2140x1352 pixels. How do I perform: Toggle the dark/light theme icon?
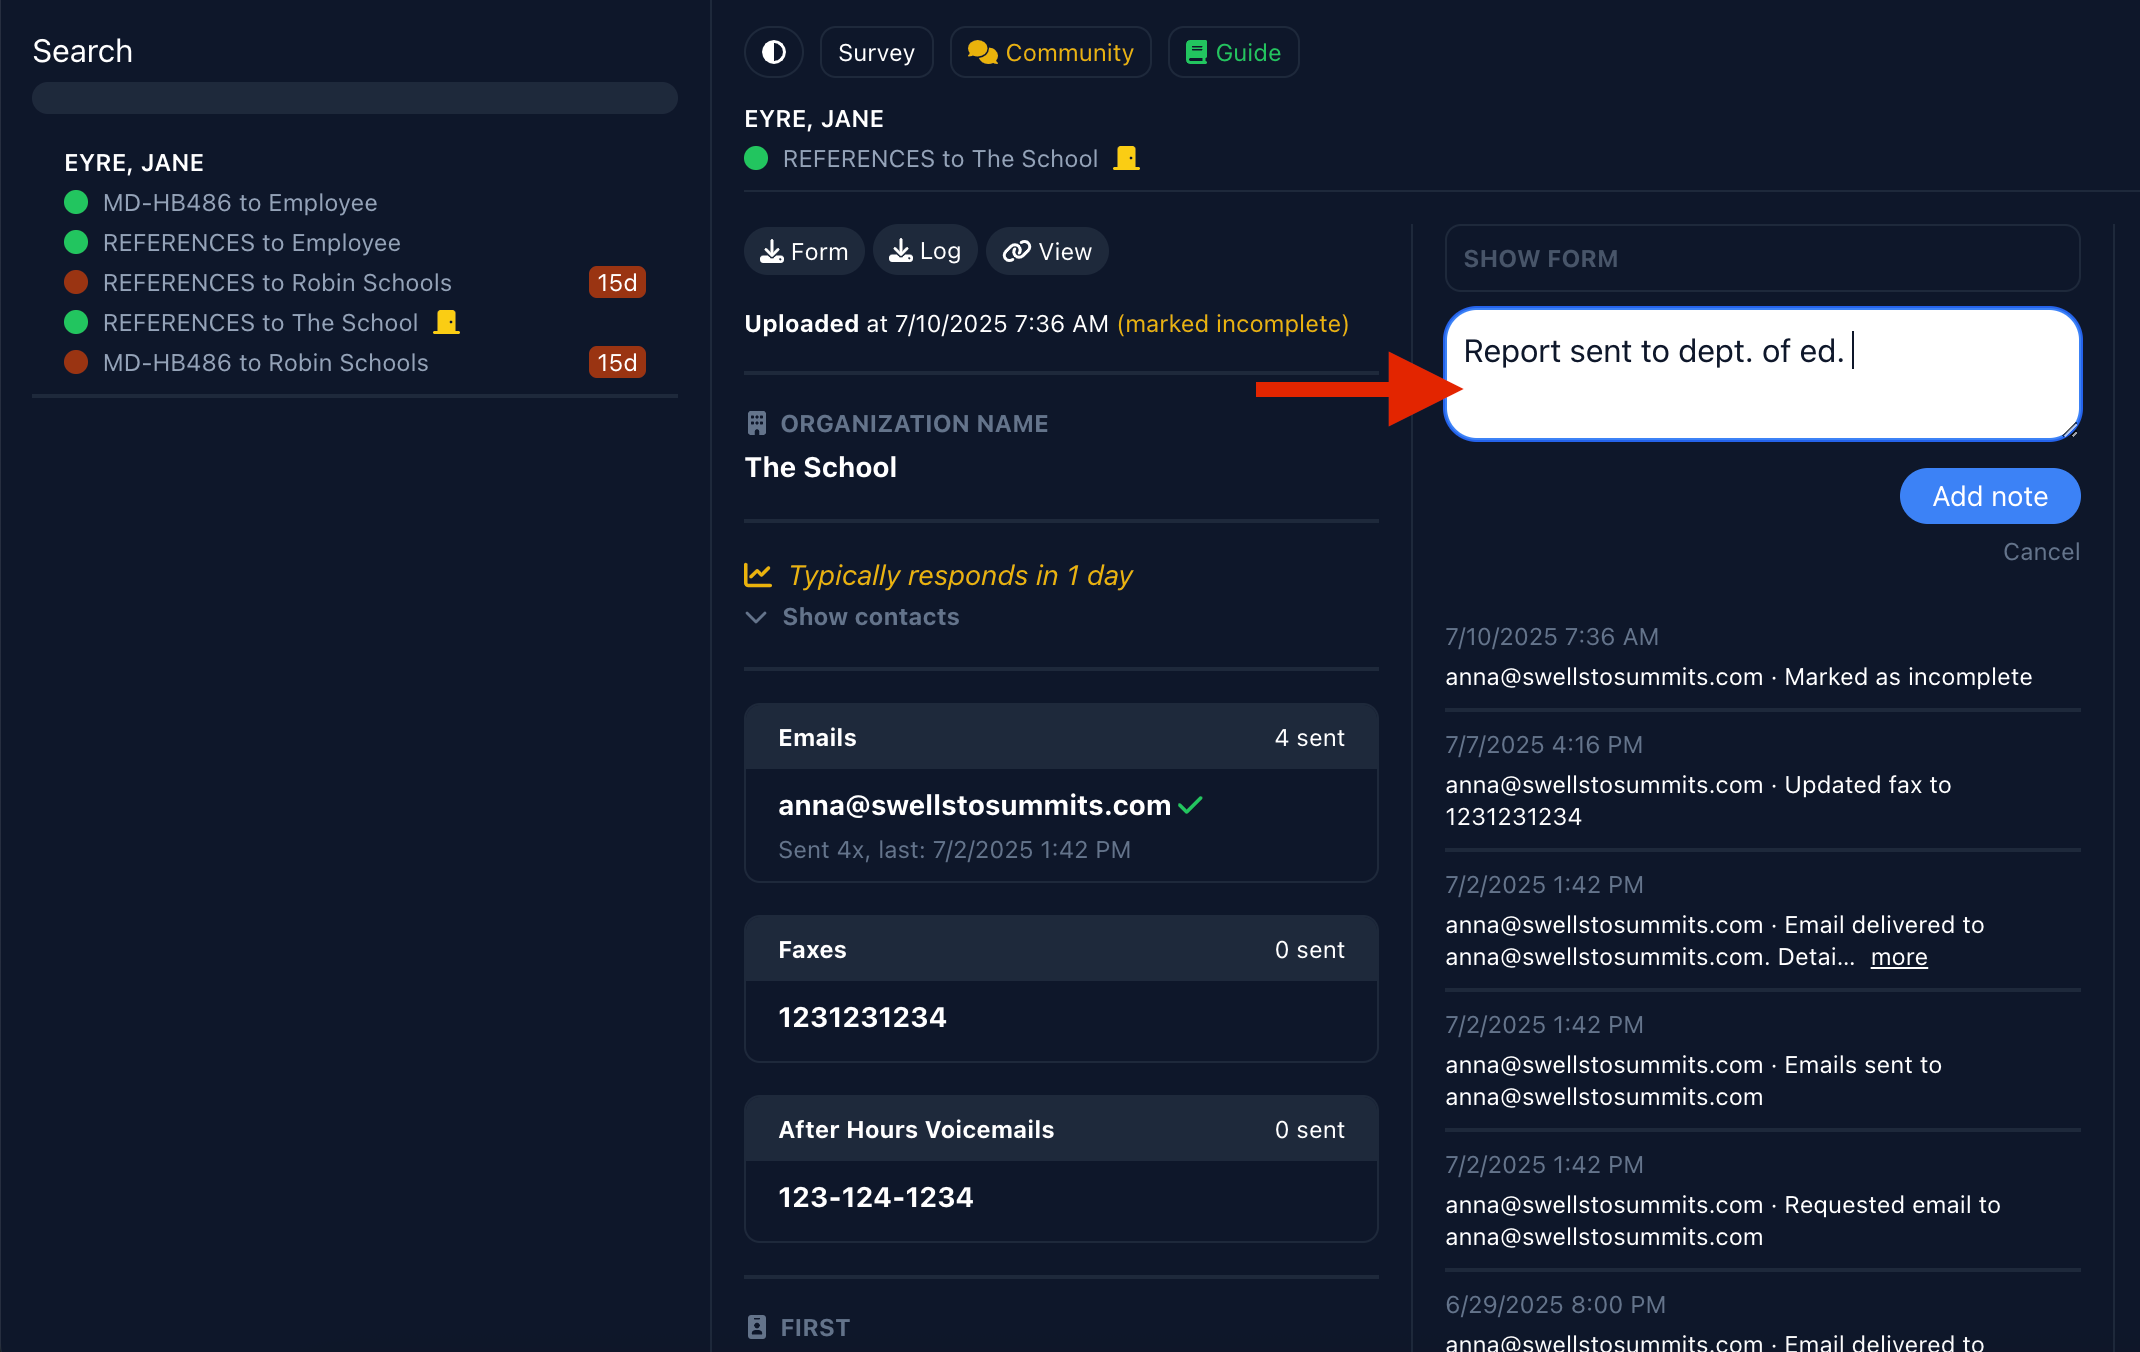point(773,52)
